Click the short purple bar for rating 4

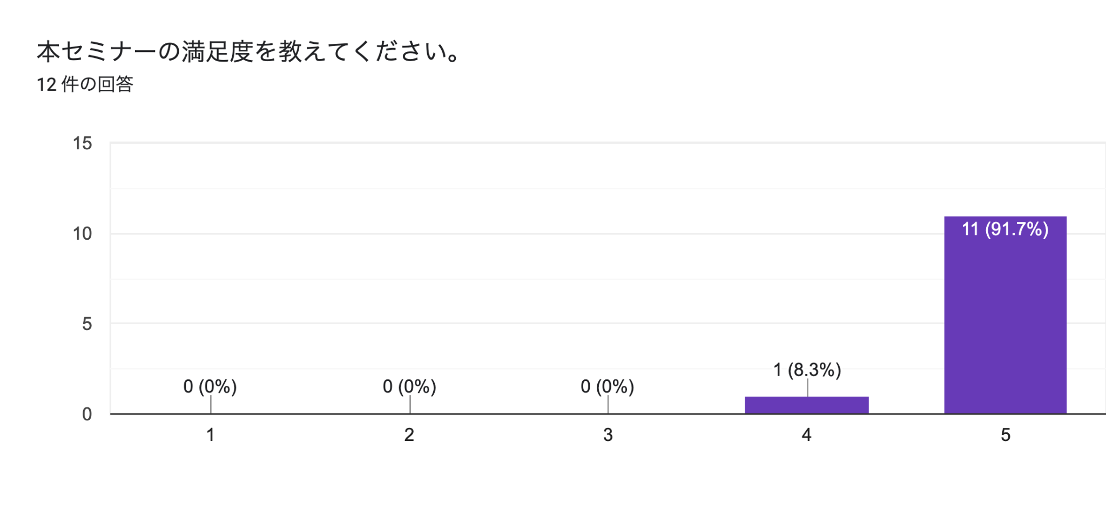(806, 405)
